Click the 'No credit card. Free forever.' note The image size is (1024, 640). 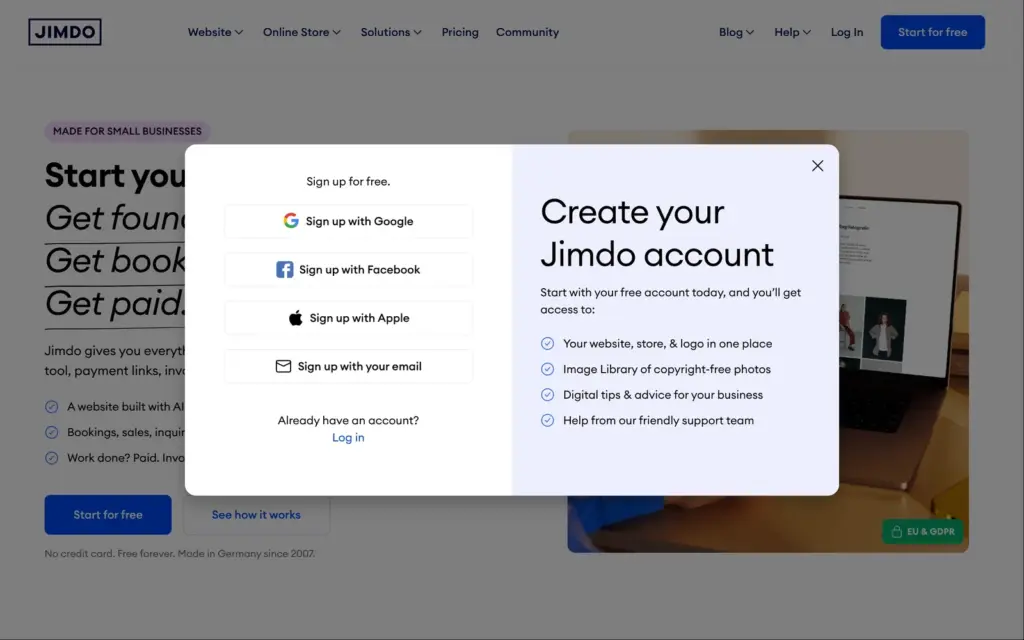(180, 554)
